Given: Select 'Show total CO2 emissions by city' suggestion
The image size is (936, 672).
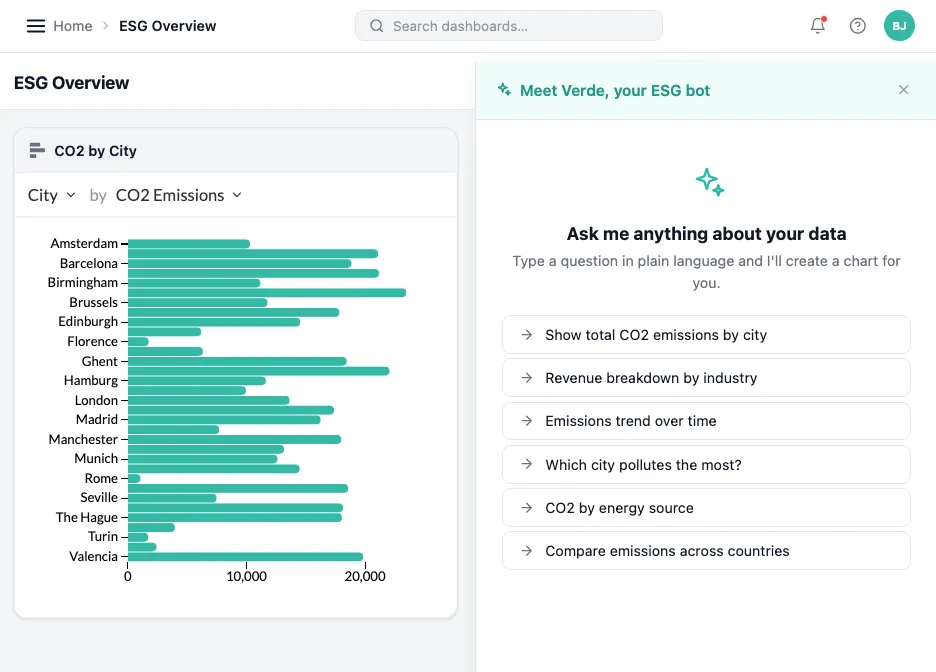Looking at the screenshot, I should [x=706, y=335].
